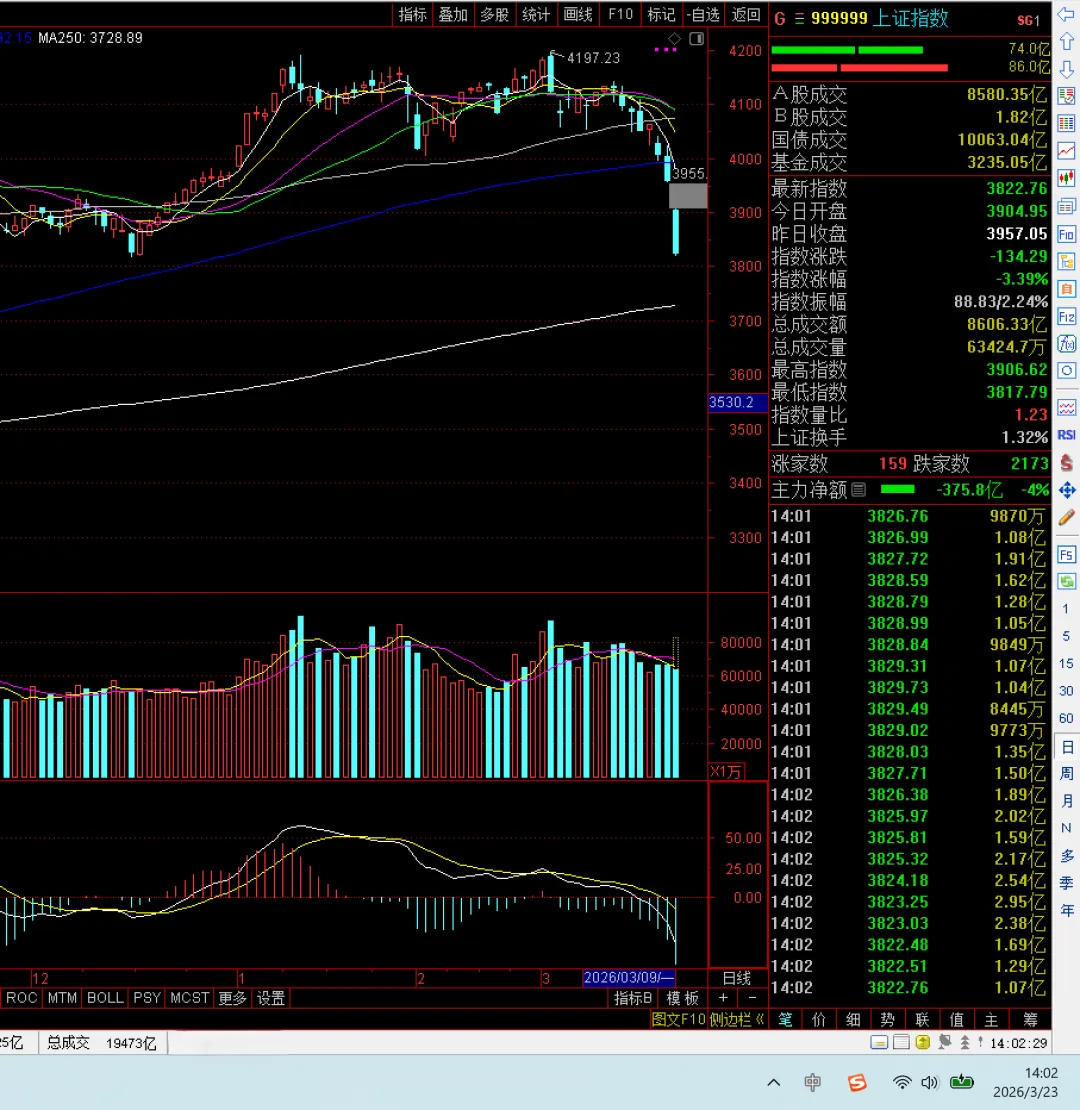Viewport: 1080px width, 1110px height.
Task: Open the 画线 draw line menu
Action: (x=578, y=15)
